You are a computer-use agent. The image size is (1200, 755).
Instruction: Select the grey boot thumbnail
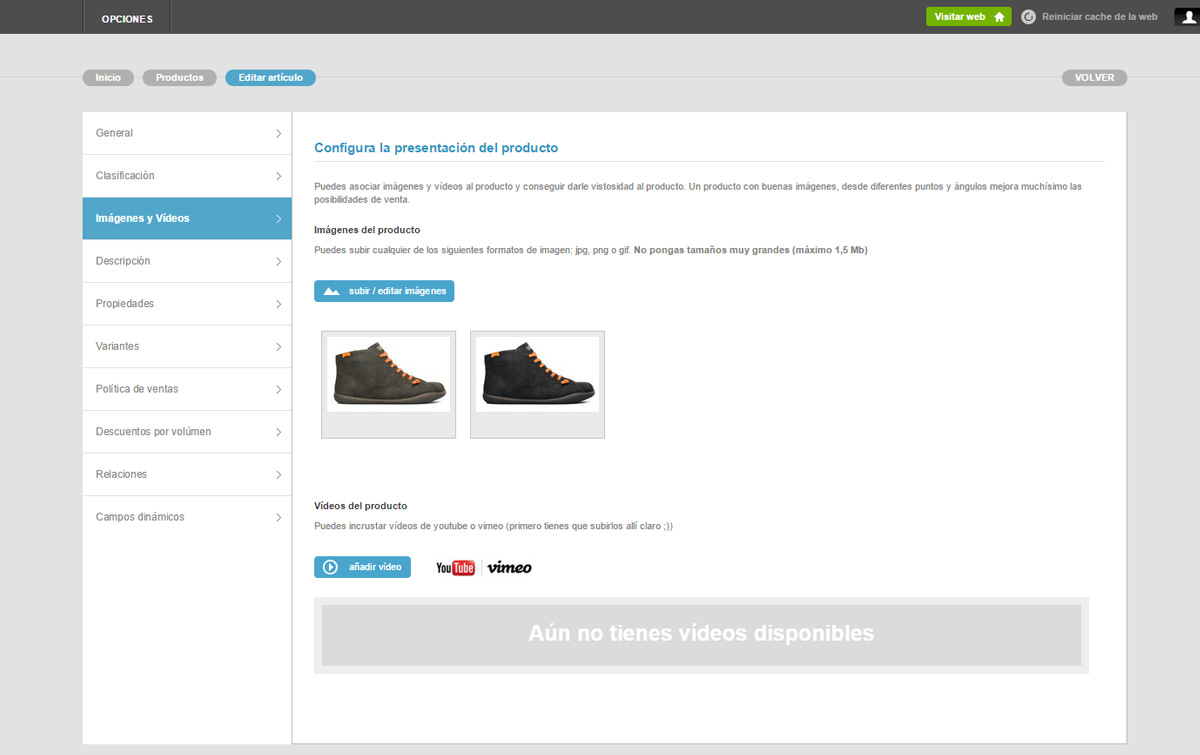click(388, 384)
